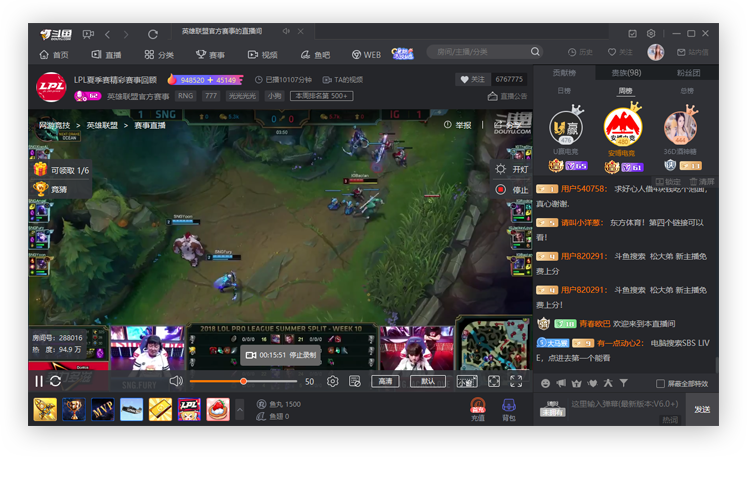This screenshot has height=487, width=747.
Task: Click the noble crown icon
Action: pyautogui.click(x=577, y=383)
